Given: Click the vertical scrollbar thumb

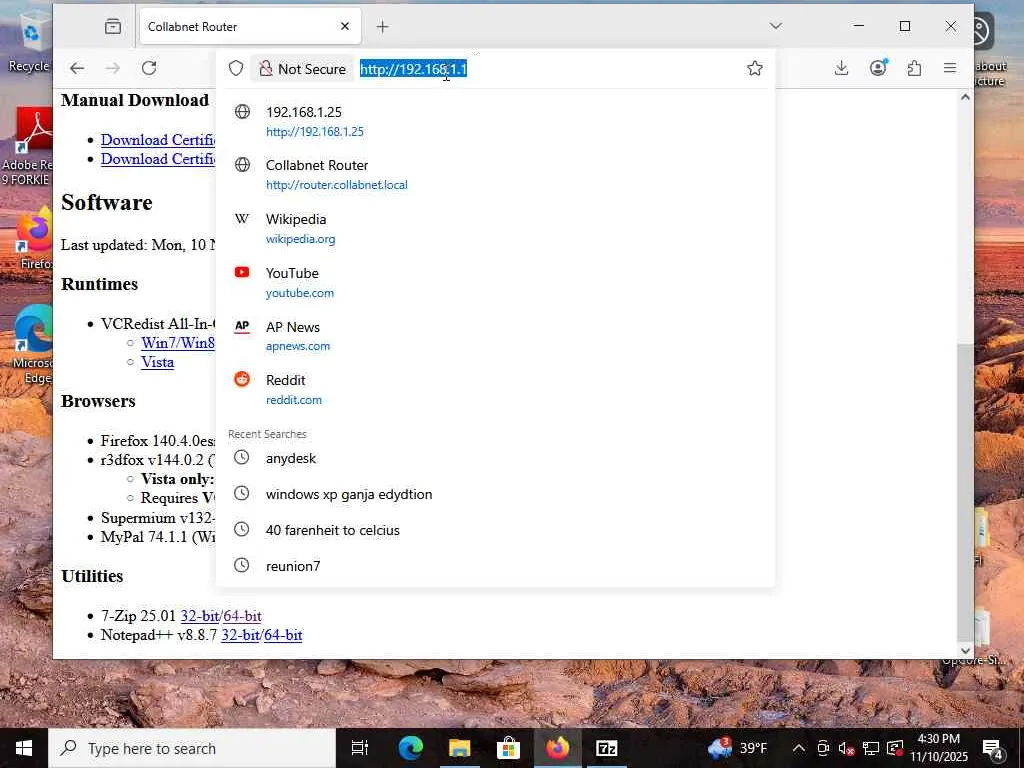Looking at the screenshot, I should tap(965, 491).
